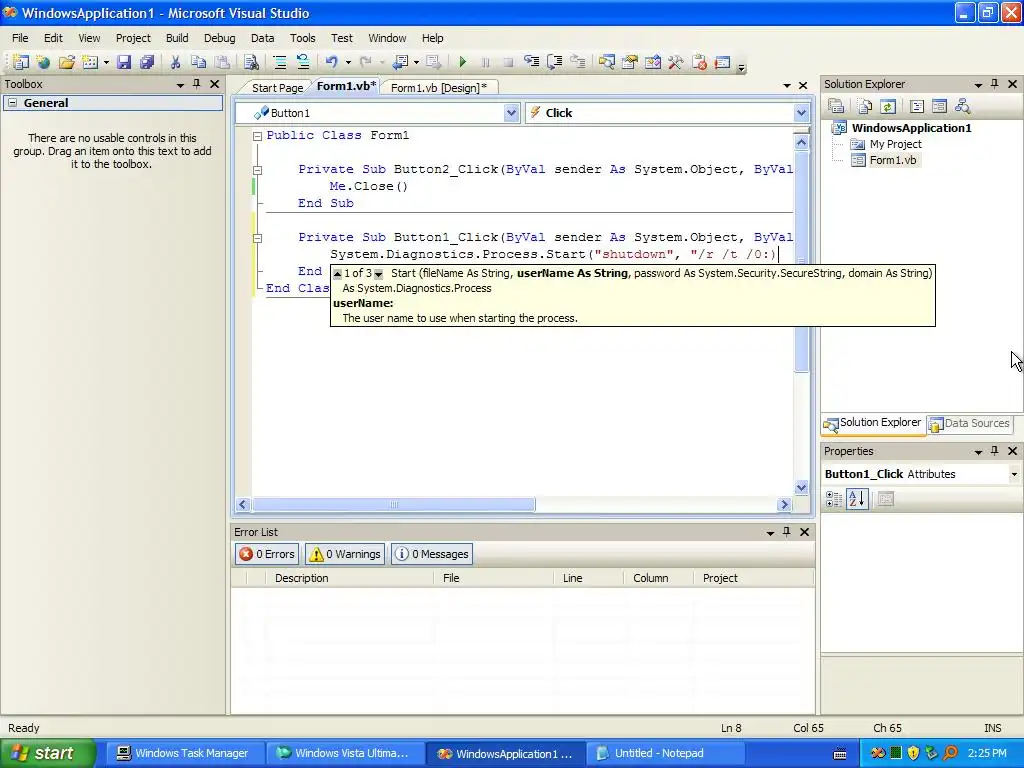Click Categorized icon in Properties panel
Screen dimensions: 1024x768
[x=834, y=500]
